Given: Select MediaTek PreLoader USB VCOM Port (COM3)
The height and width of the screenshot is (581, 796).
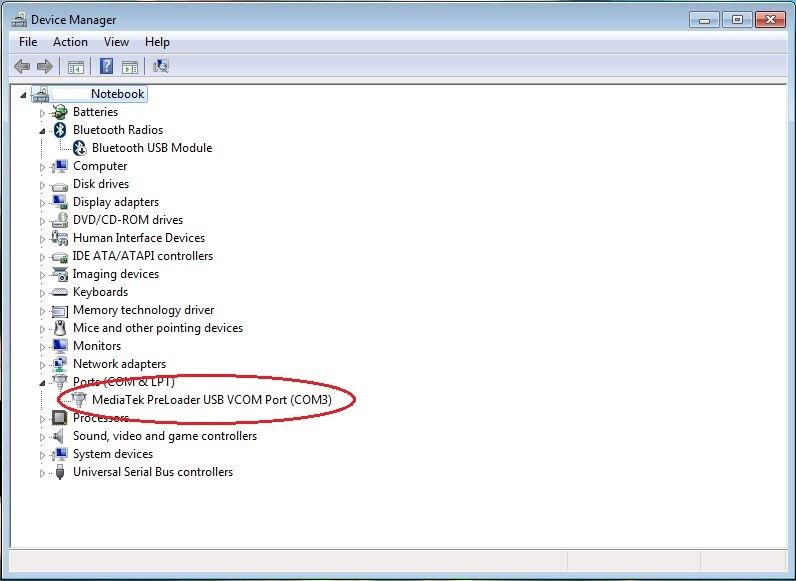Looking at the screenshot, I should (x=212, y=400).
